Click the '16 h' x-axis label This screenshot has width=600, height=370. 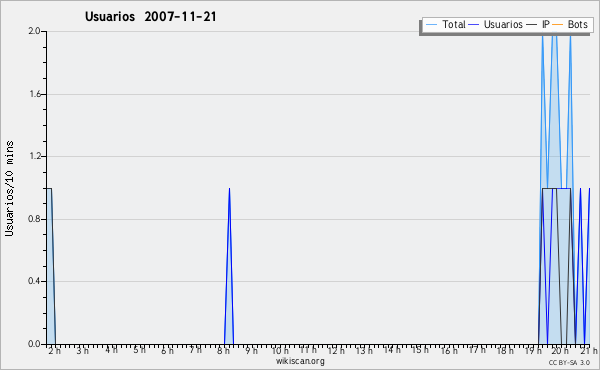point(449,350)
